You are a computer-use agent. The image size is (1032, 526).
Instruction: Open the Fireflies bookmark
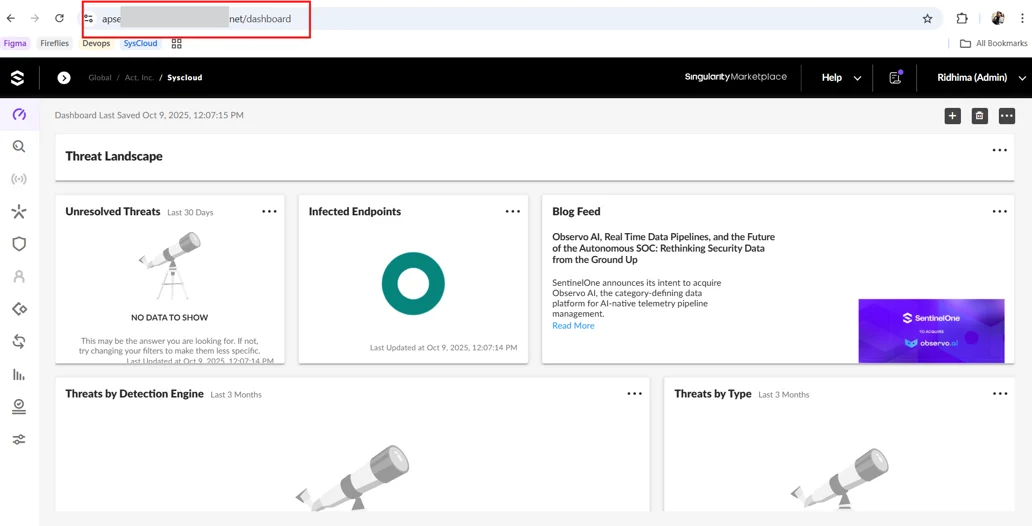coord(55,43)
